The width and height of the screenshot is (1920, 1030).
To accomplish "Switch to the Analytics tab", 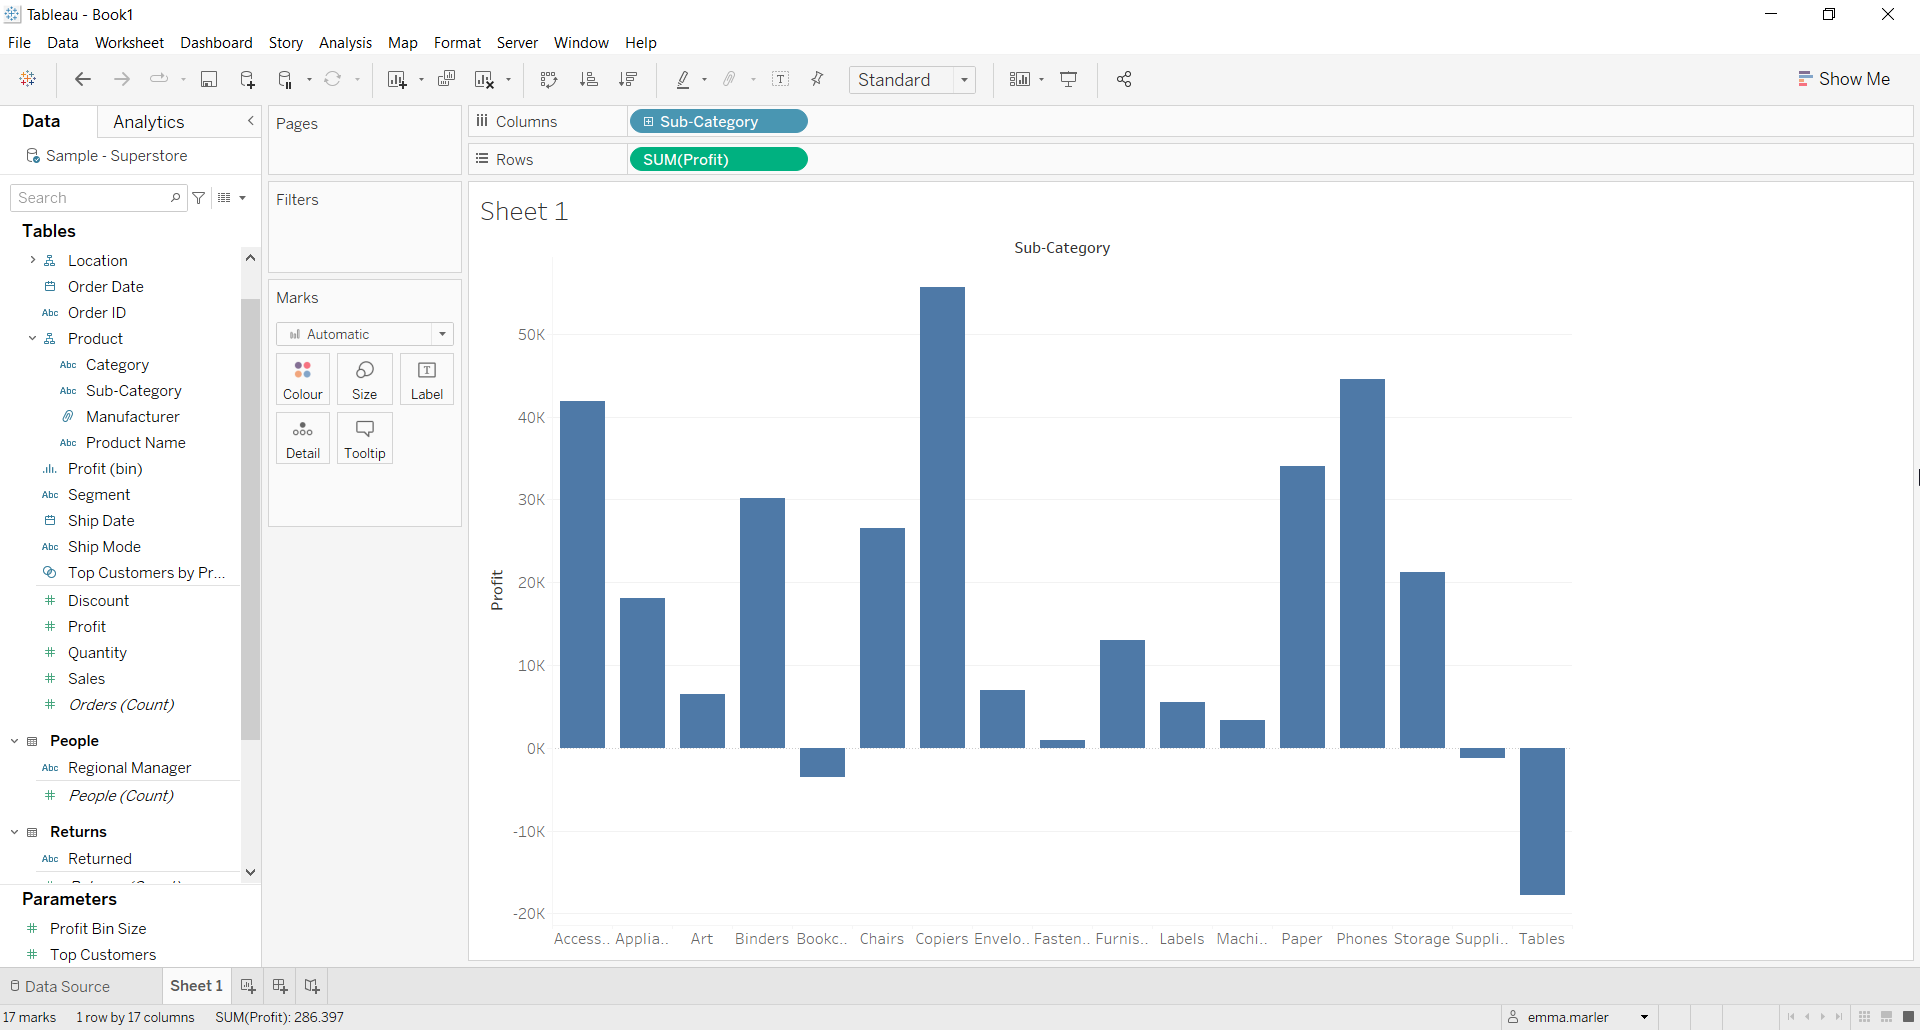I will (148, 122).
